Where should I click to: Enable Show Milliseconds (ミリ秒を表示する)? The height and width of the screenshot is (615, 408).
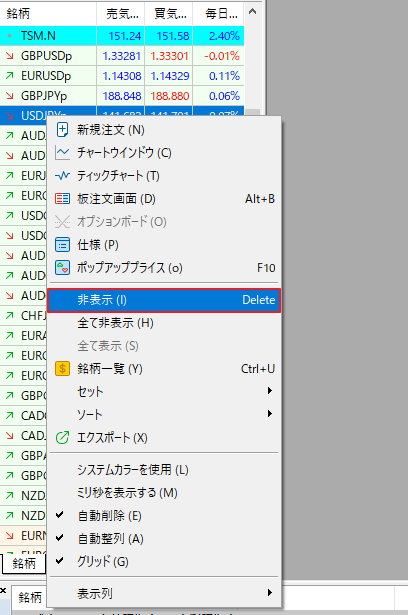point(164,493)
